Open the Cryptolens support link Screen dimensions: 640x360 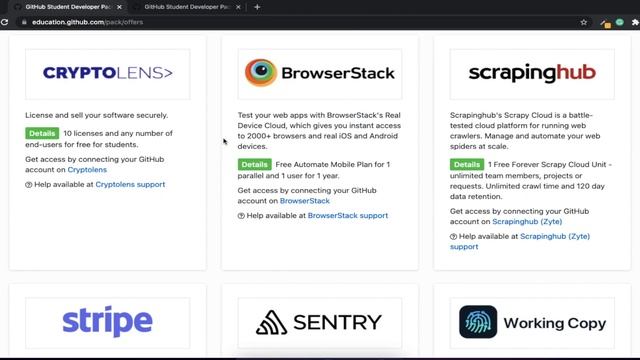pos(130,184)
